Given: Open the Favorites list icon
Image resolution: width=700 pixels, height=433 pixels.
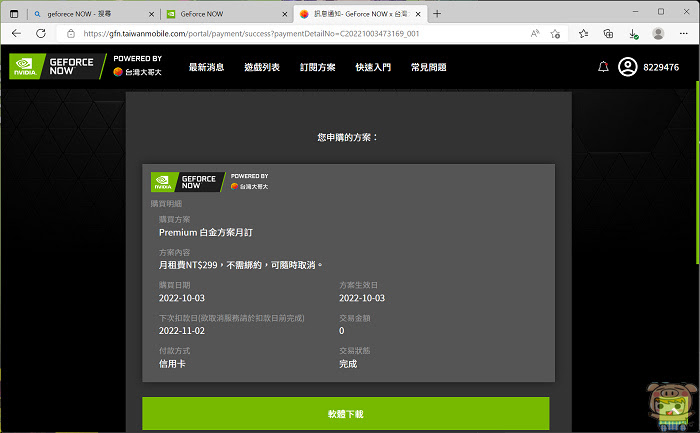Looking at the screenshot, I should coord(583,33).
